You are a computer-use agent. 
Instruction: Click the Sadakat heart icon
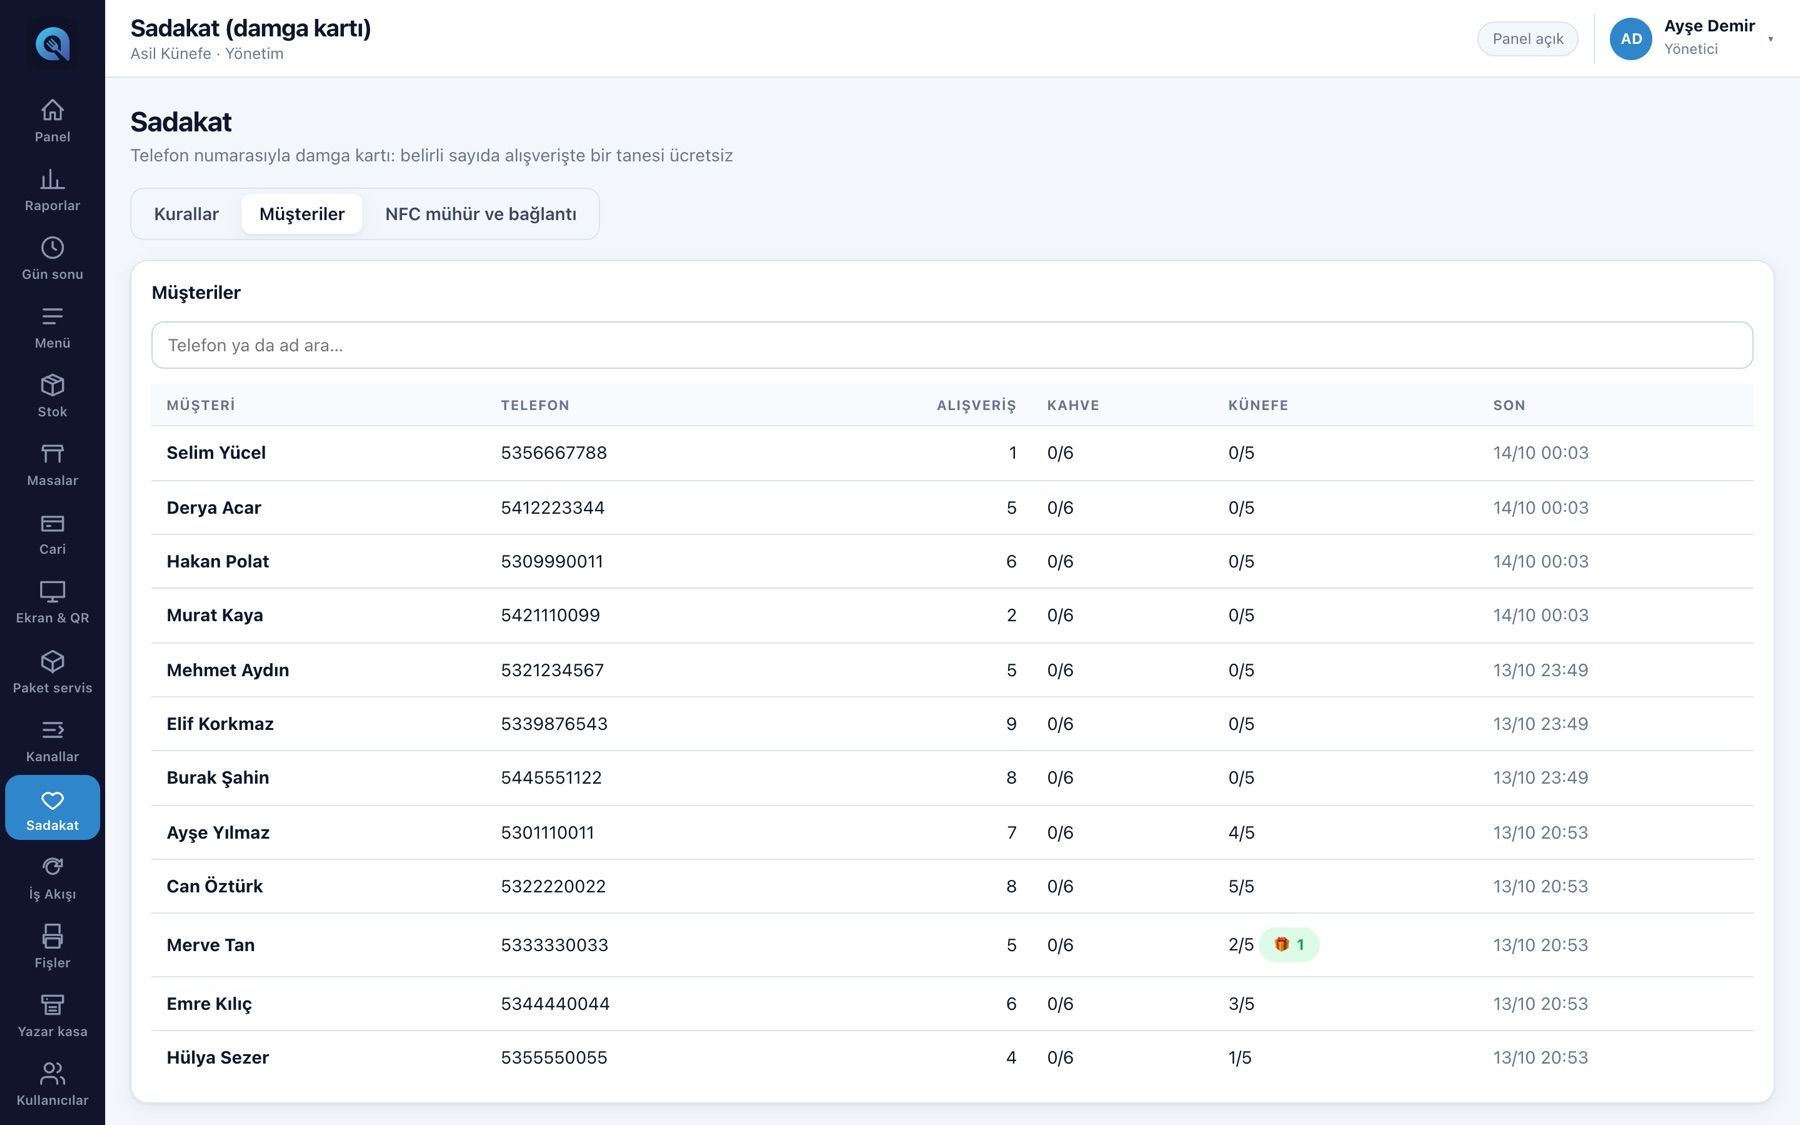point(52,800)
